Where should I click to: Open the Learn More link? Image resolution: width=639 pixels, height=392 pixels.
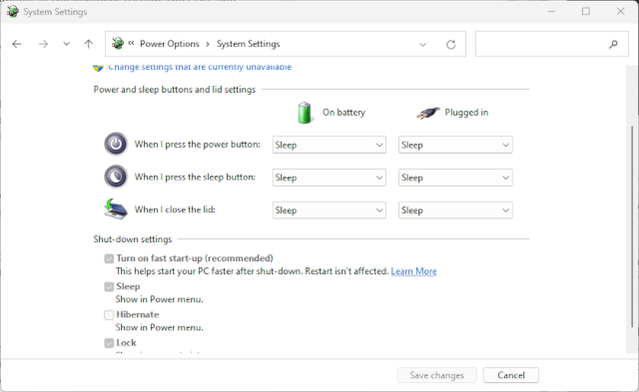414,271
